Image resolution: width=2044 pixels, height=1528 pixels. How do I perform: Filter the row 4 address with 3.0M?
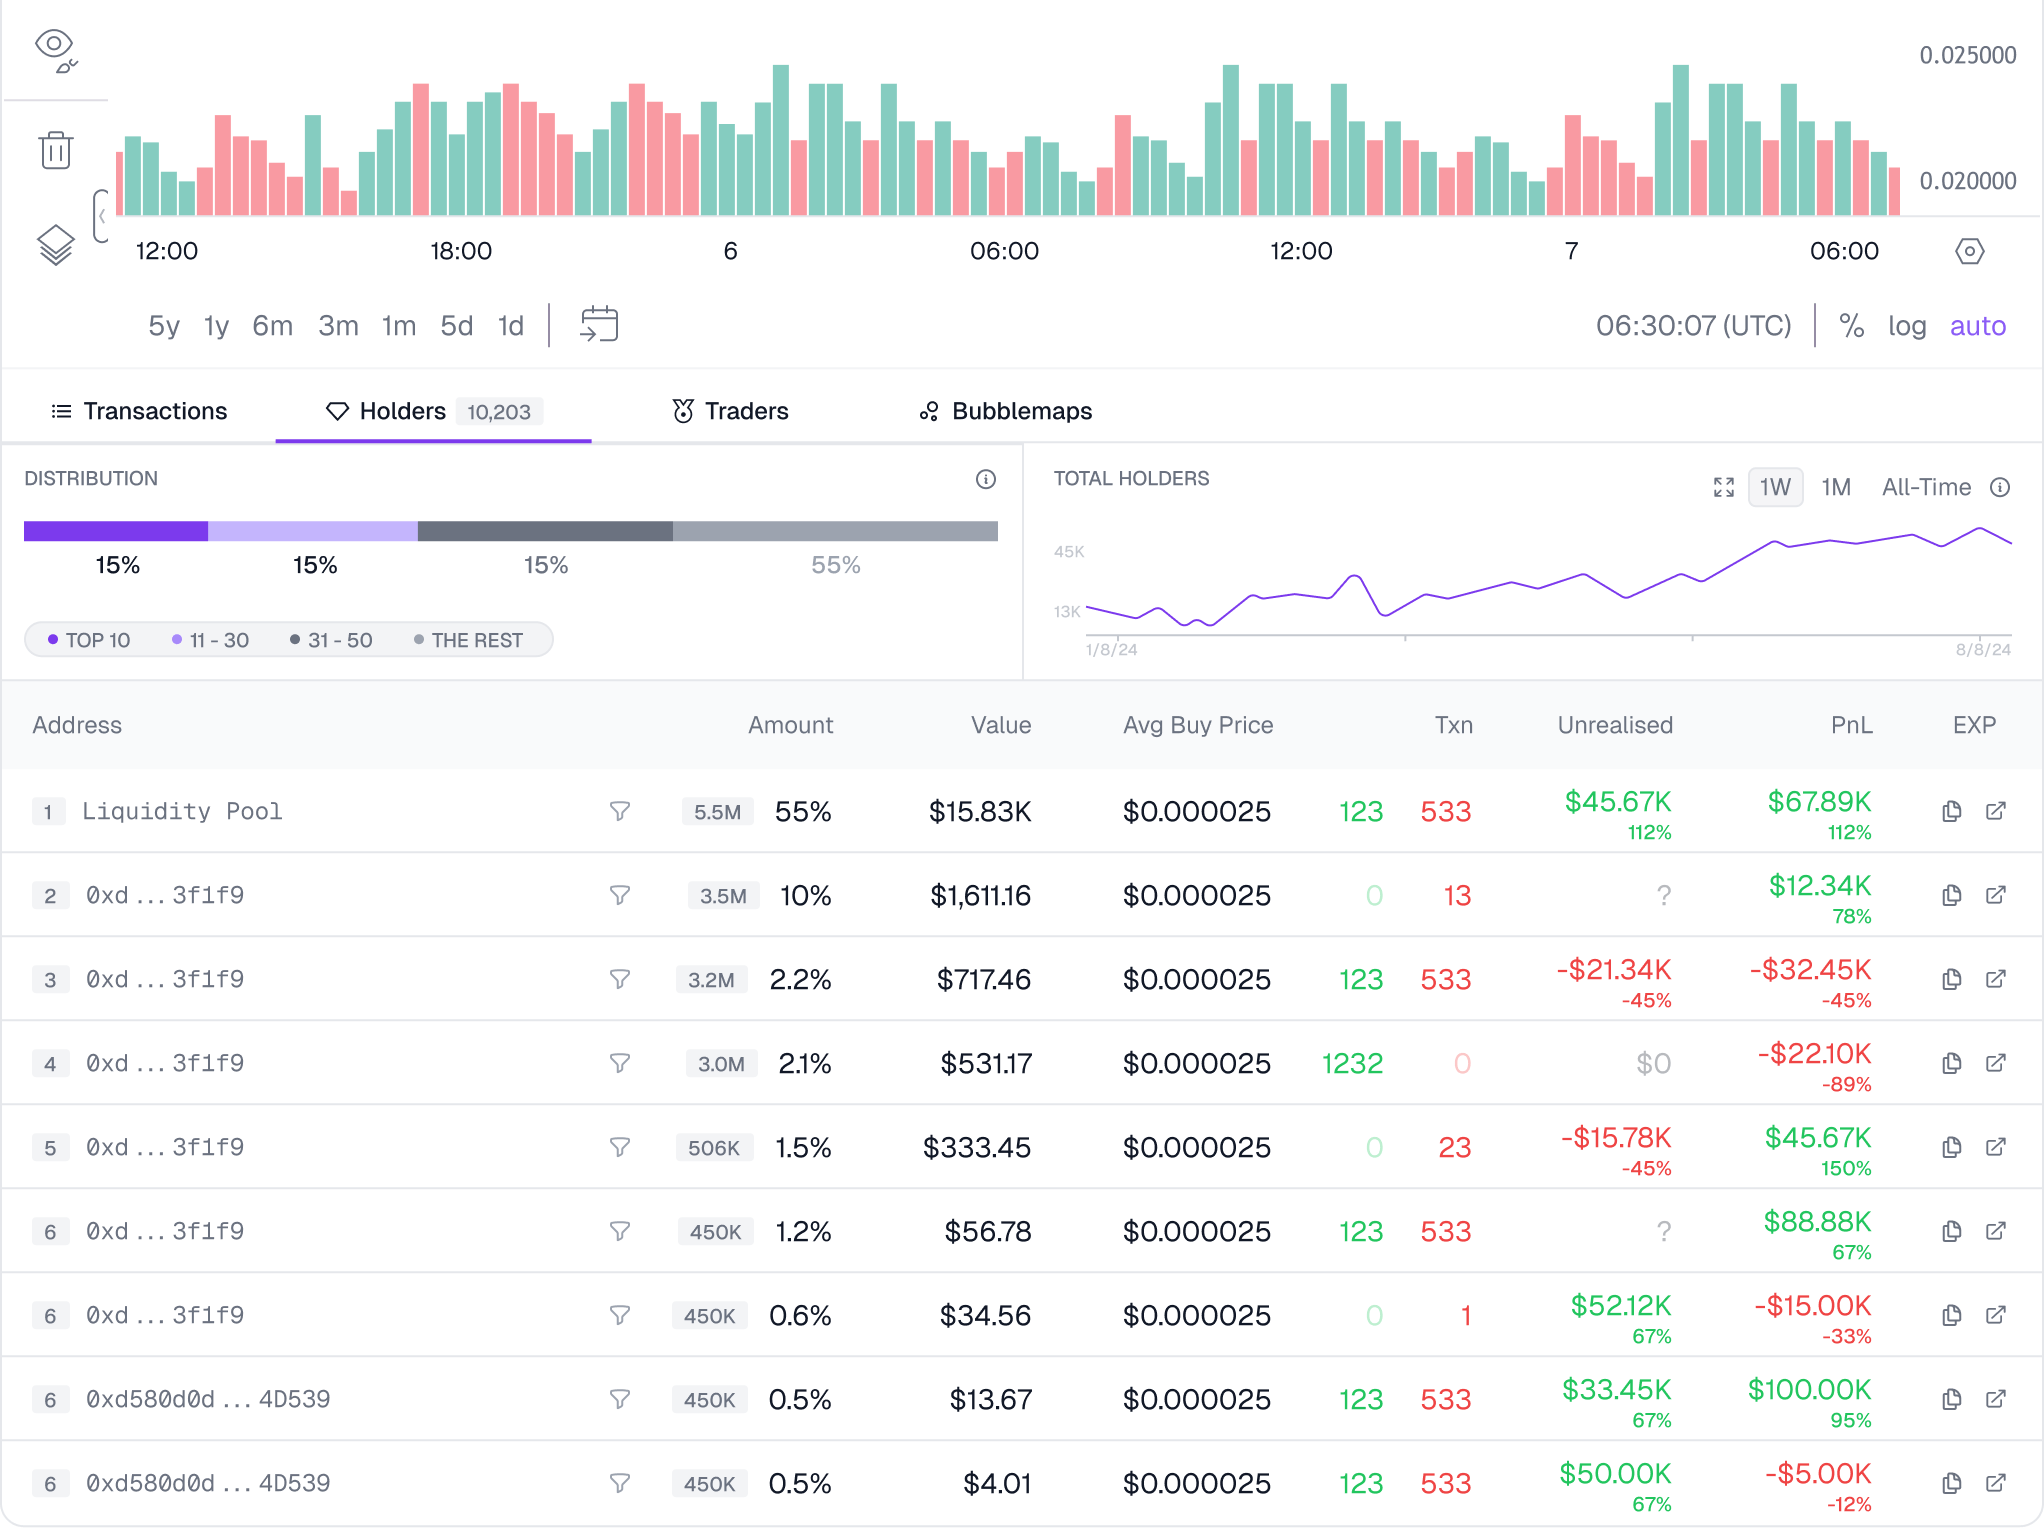point(620,1063)
